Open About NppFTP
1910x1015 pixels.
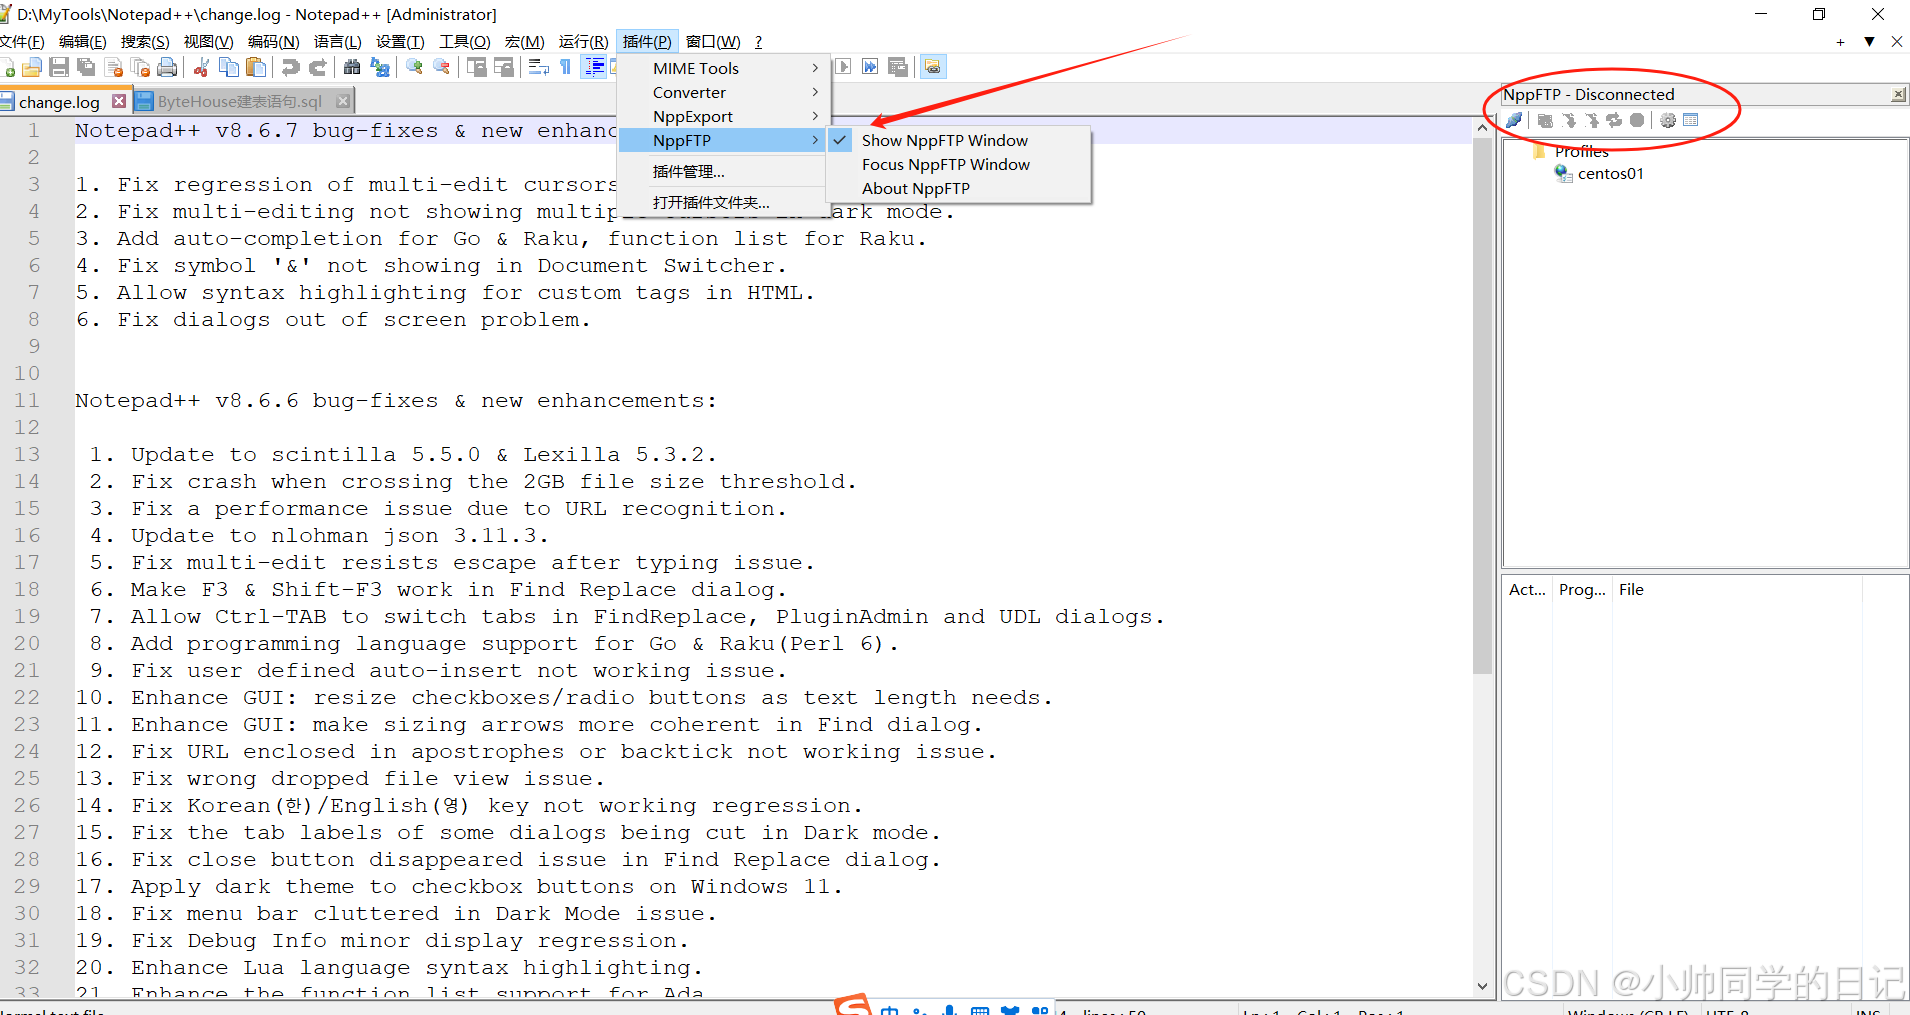click(959, 188)
